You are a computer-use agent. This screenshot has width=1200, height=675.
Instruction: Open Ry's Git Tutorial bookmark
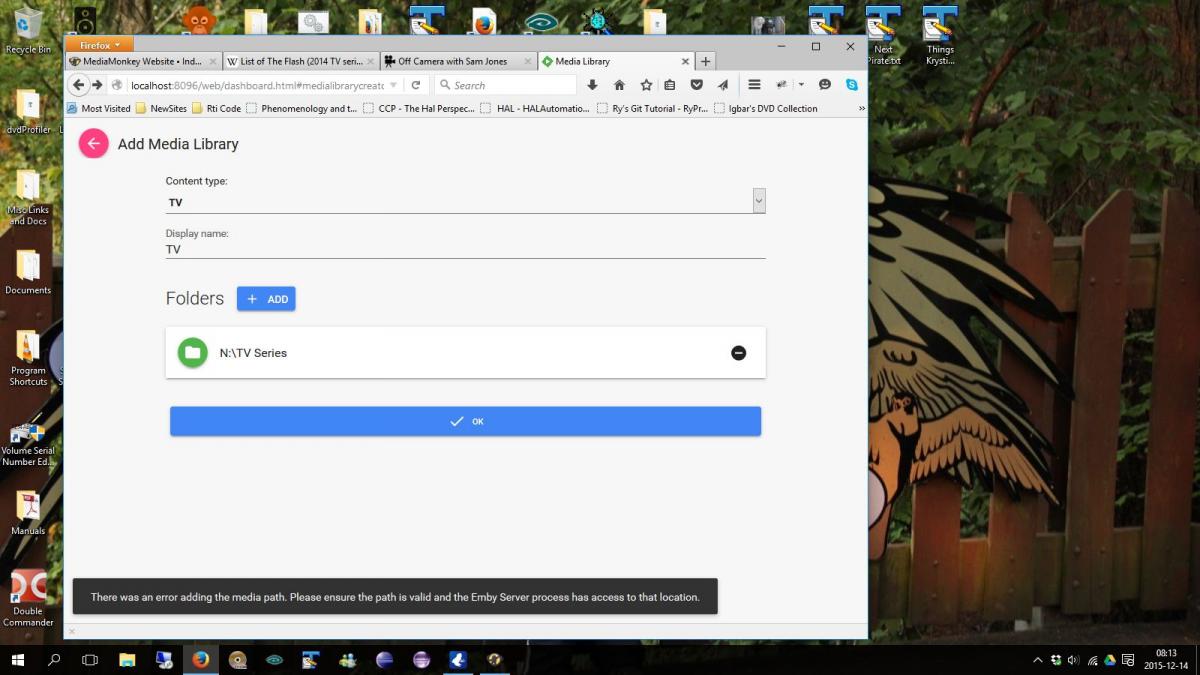coord(652,108)
